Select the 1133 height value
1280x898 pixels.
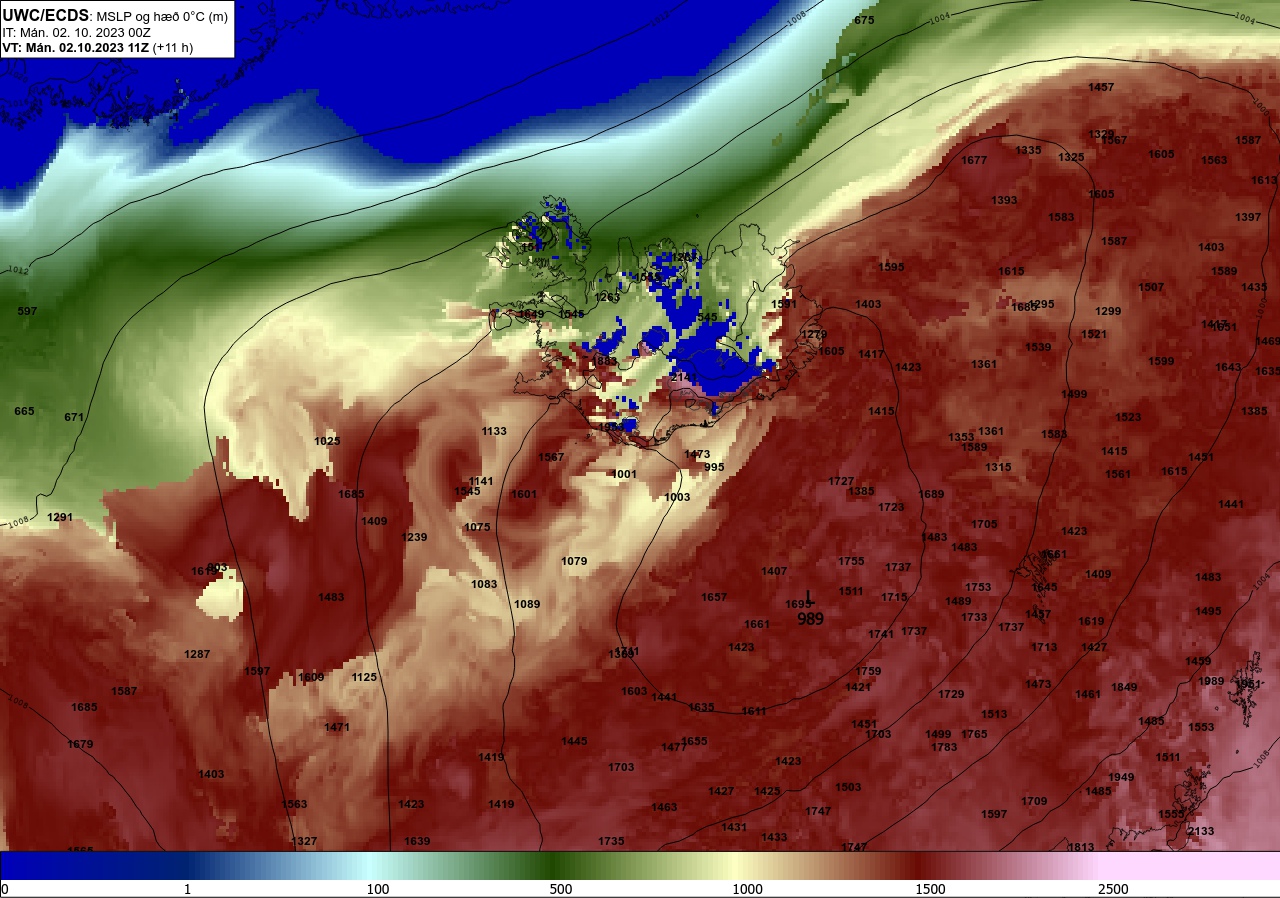[494, 431]
